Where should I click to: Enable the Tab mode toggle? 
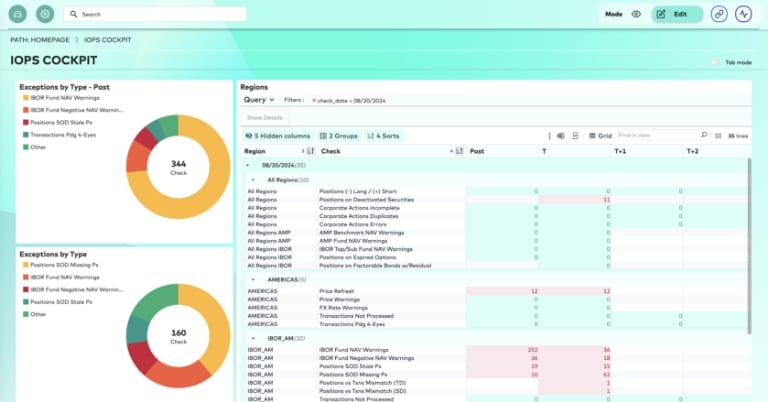[x=716, y=62]
